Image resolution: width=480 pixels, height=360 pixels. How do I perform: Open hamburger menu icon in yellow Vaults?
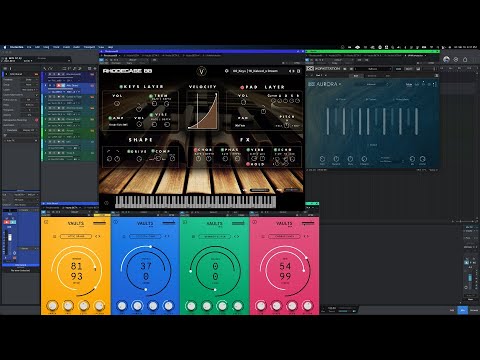55,236
